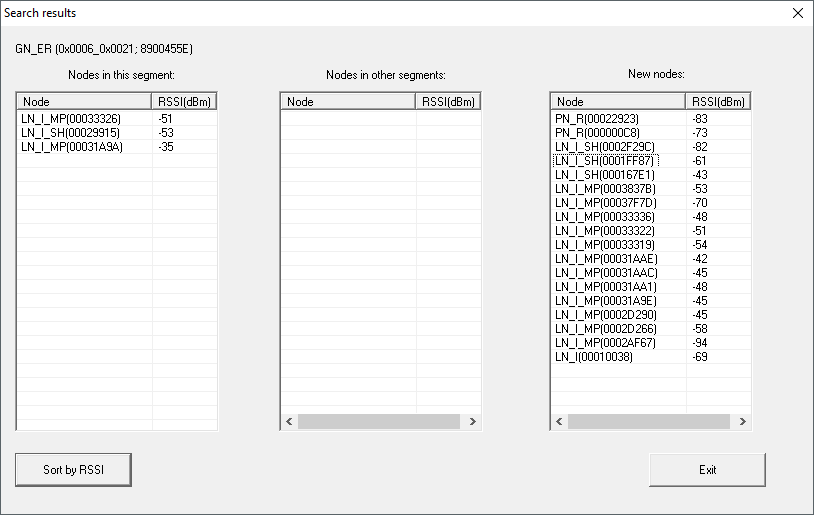Click right scroll arrow in other segments list
This screenshot has width=814, height=515.
coord(472,422)
